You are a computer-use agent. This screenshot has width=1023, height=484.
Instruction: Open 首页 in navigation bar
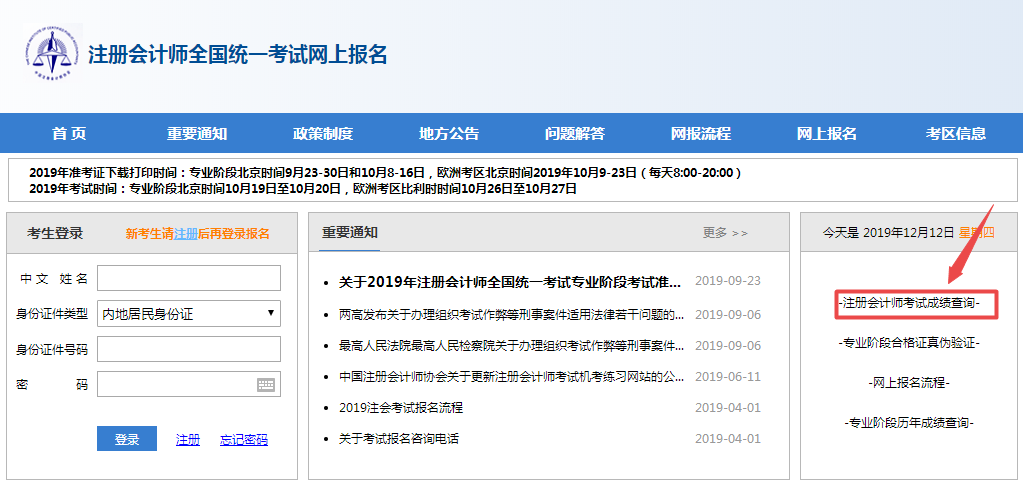[69, 134]
